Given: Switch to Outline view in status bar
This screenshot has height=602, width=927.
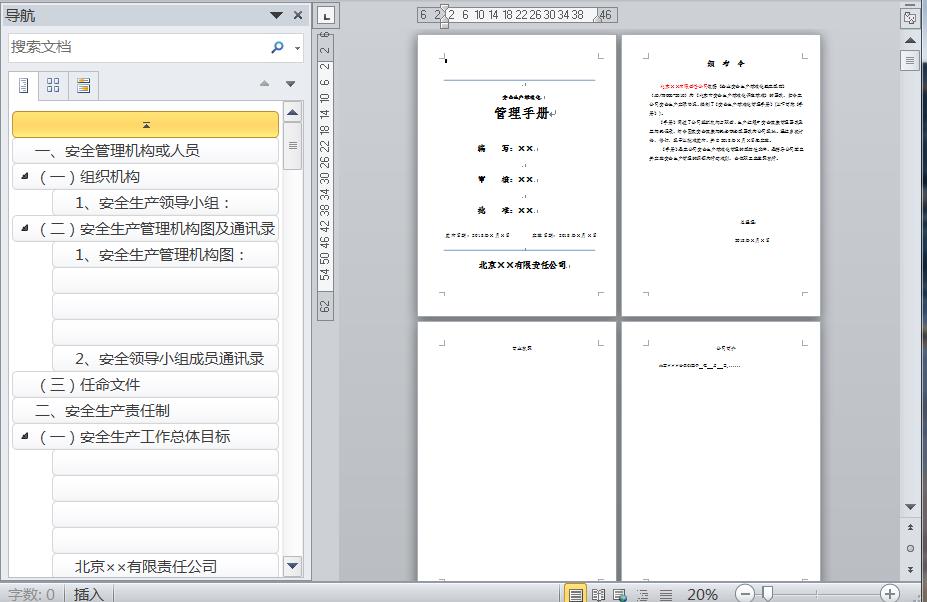Looking at the screenshot, I should tap(643, 594).
